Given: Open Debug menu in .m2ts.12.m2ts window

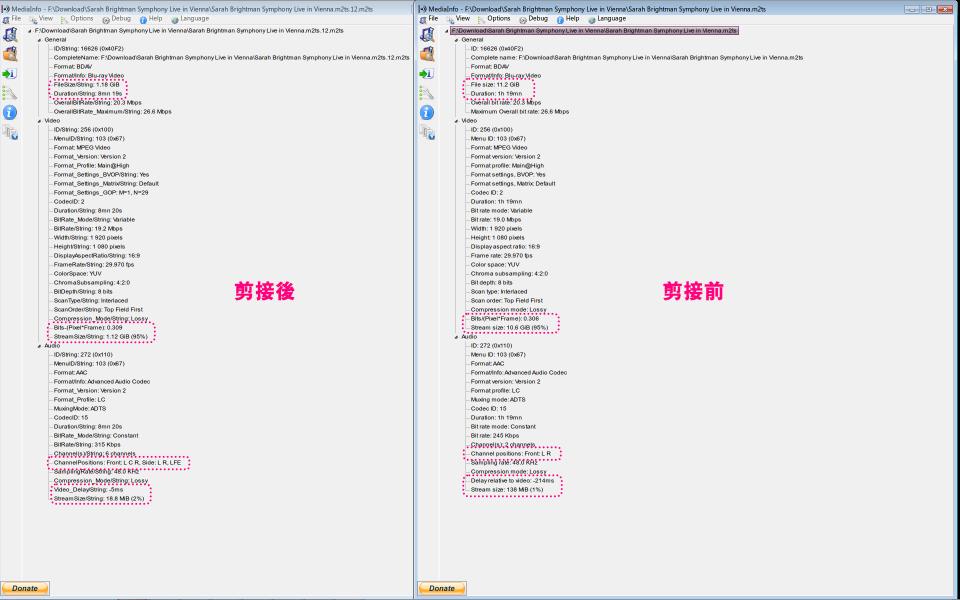Looking at the screenshot, I should 118,19.
